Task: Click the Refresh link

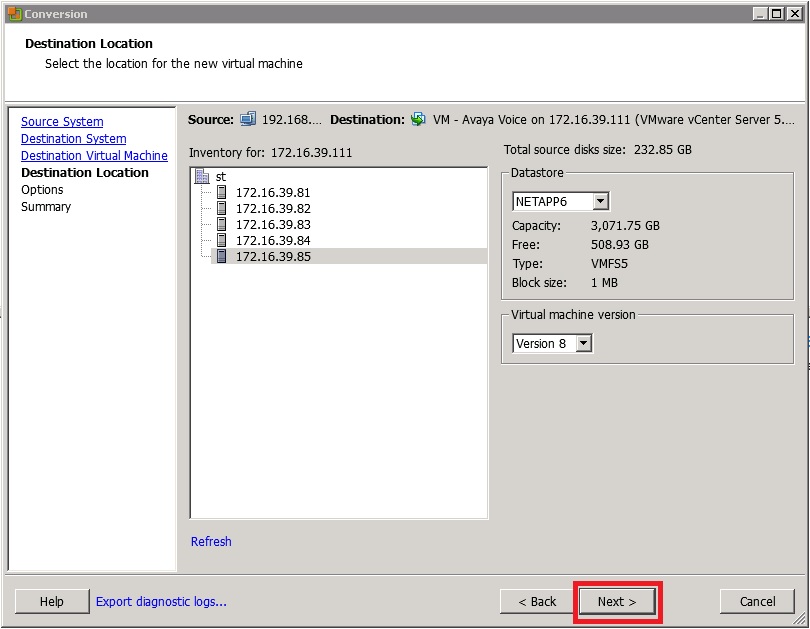Action: click(211, 541)
